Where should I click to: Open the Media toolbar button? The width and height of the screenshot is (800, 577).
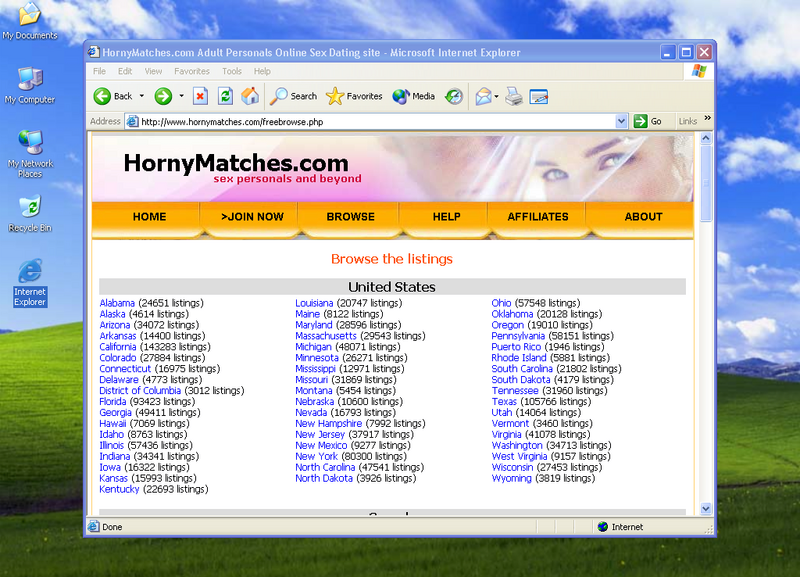click(x=413, y=96)
